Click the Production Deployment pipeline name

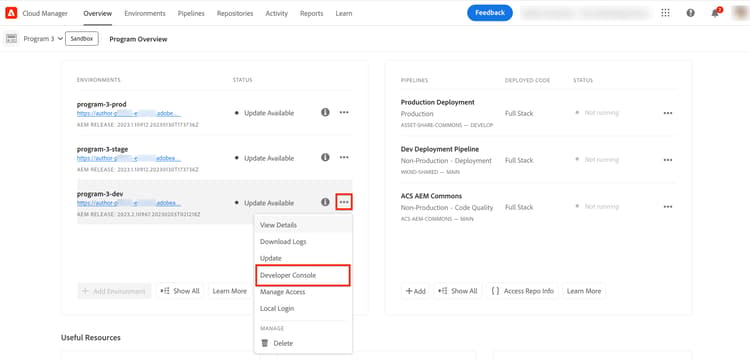(x=438, y=102)
